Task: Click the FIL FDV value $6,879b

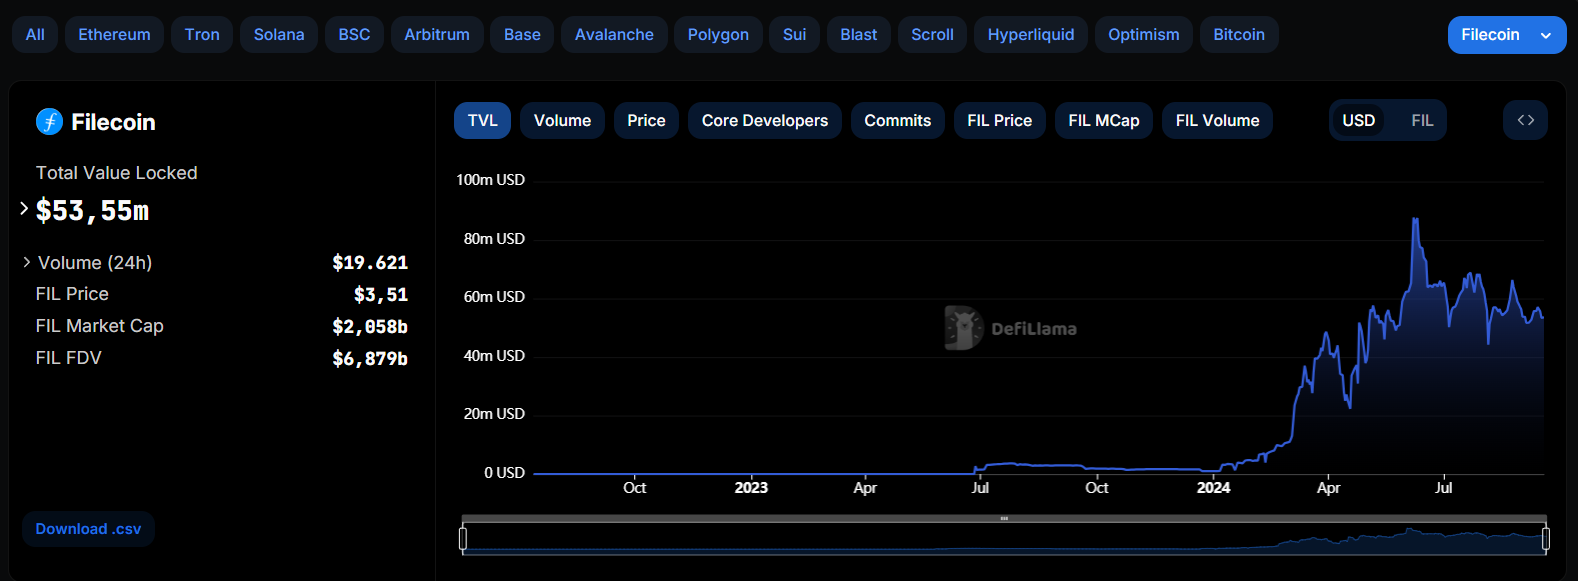Action: coord(370,359)
